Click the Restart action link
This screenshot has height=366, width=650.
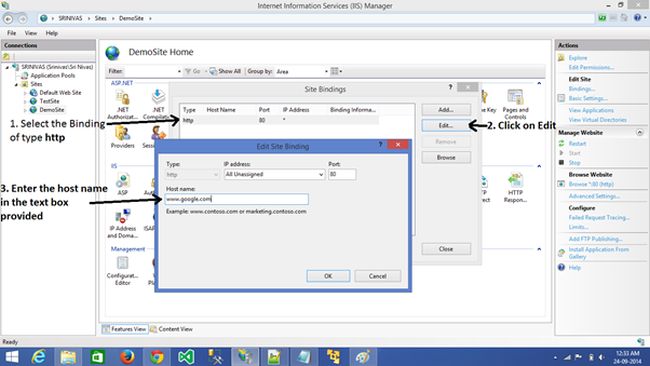[x=577, y=143]
